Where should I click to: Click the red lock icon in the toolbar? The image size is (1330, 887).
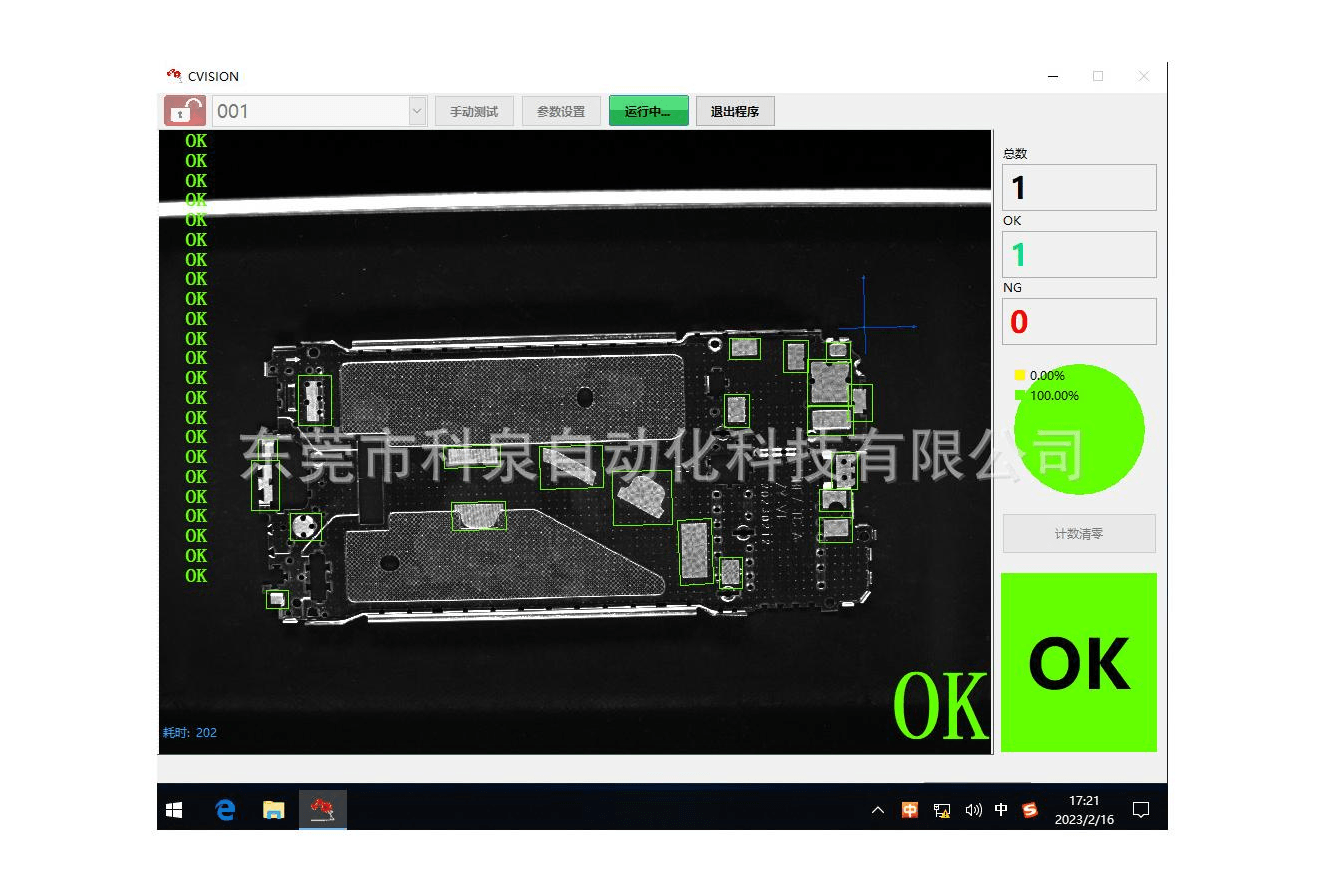coord(185,110)
